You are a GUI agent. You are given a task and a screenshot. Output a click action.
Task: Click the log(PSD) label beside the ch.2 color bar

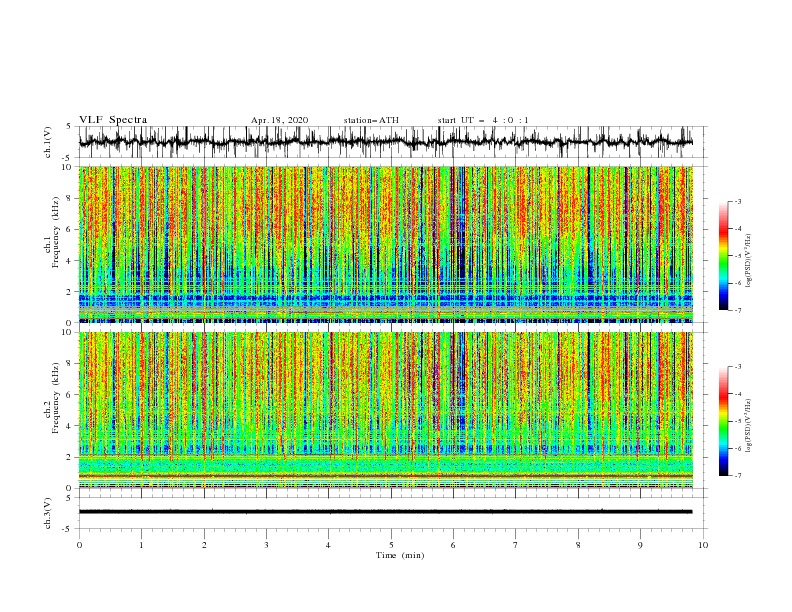coord(750,426)
